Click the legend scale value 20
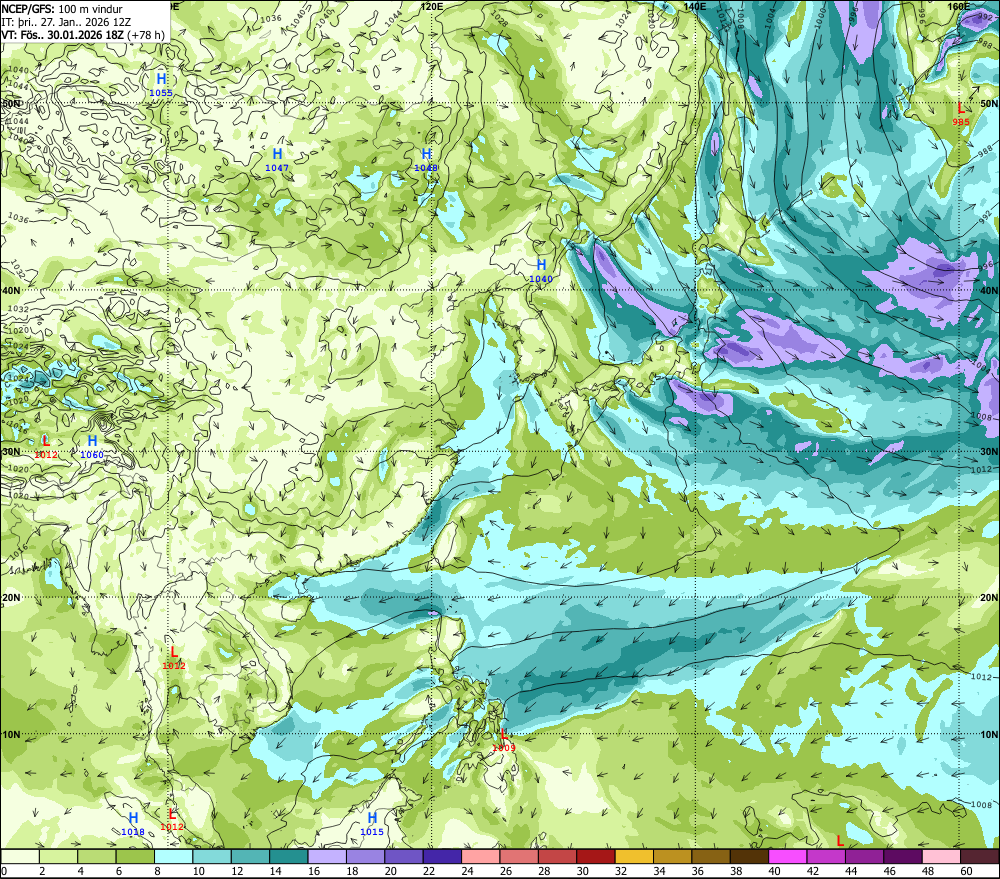This screenshot has height=879, width=1000. pos(390,871)
